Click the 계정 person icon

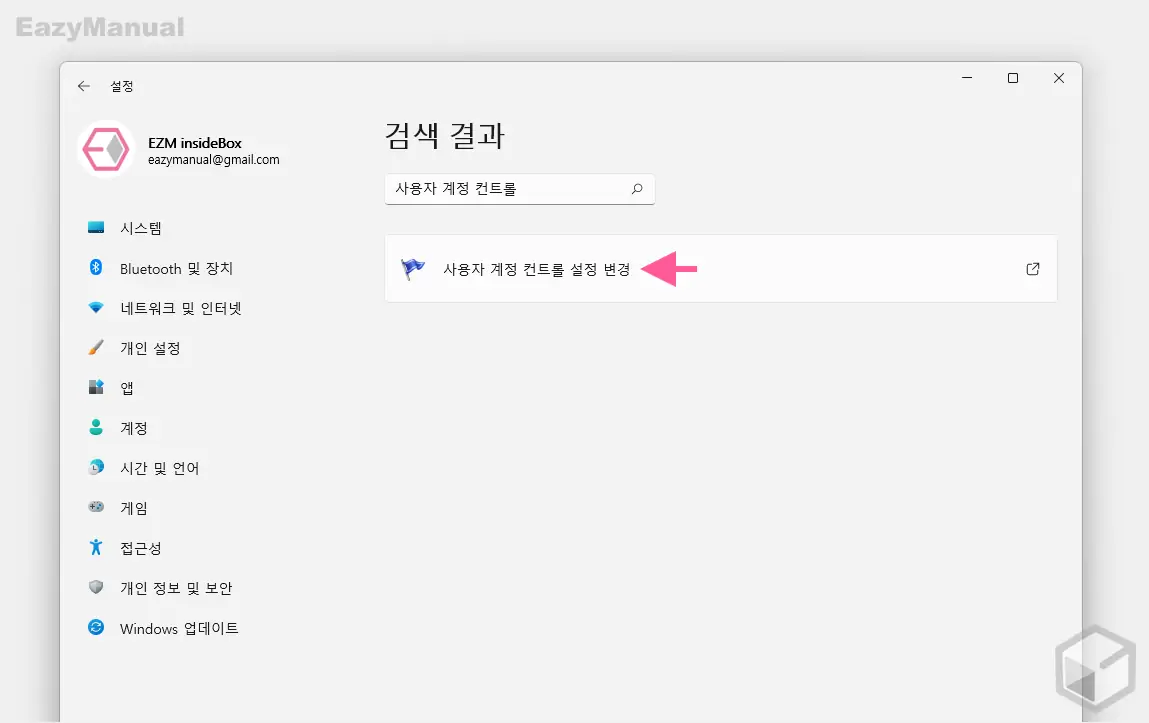[x=95, y=428]
